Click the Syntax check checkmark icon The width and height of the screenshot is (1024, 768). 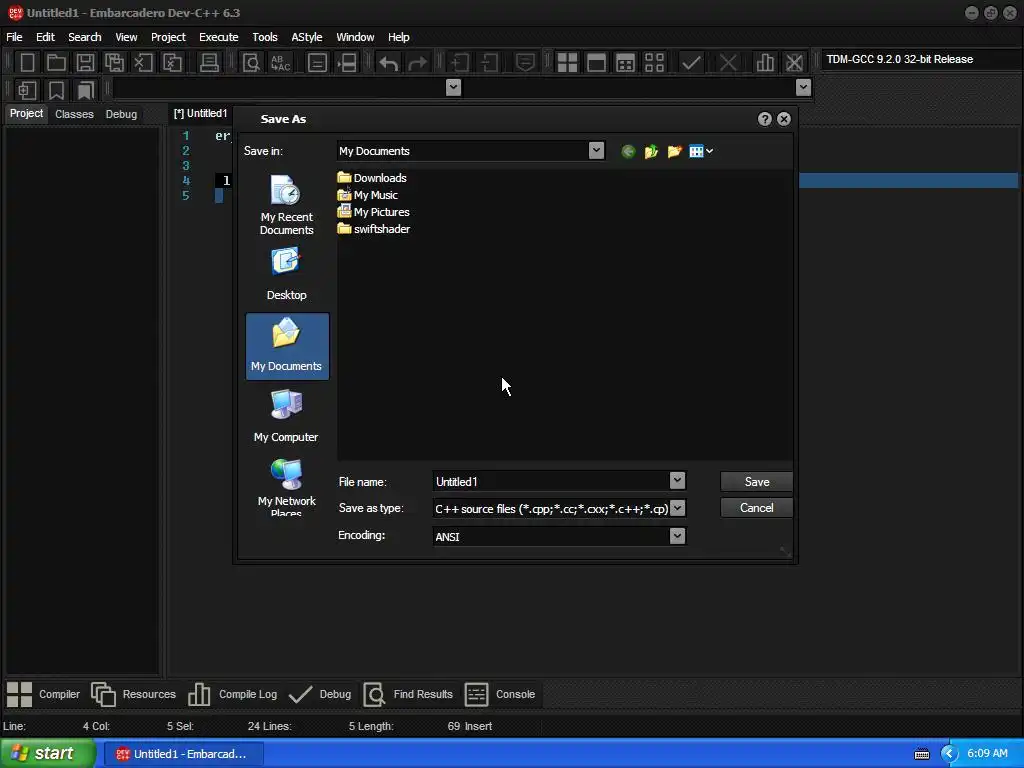(691, 63)
